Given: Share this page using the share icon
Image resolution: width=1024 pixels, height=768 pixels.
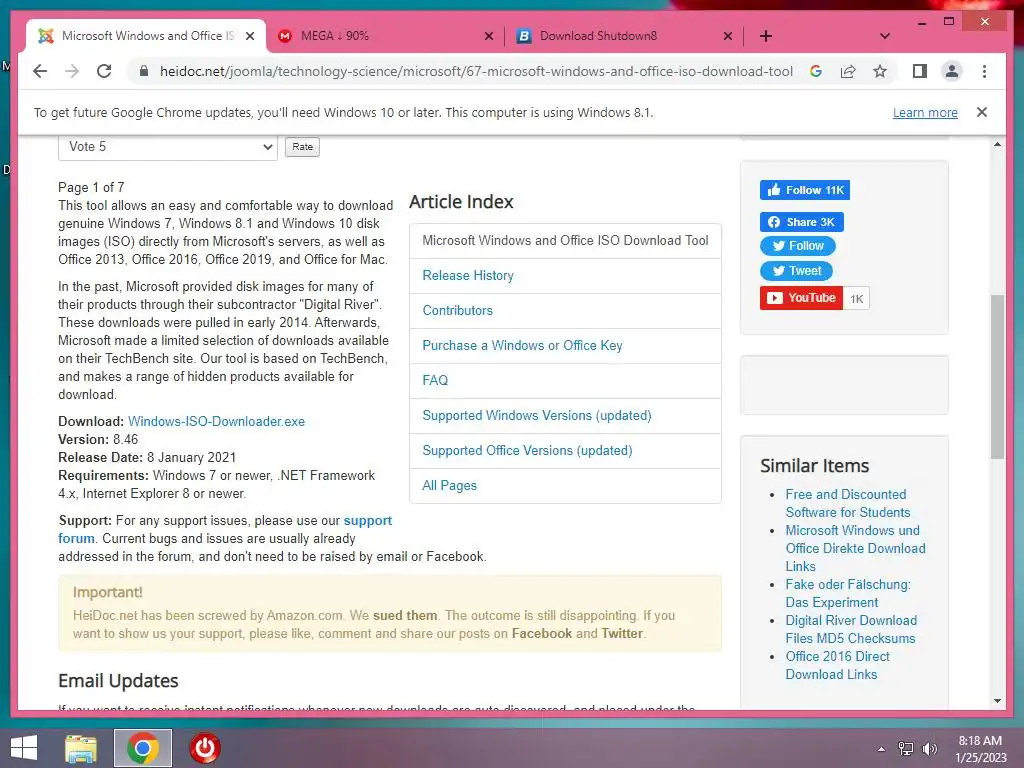Looking at the screenshot, I should pyautogui.click(x=848, y=71).
